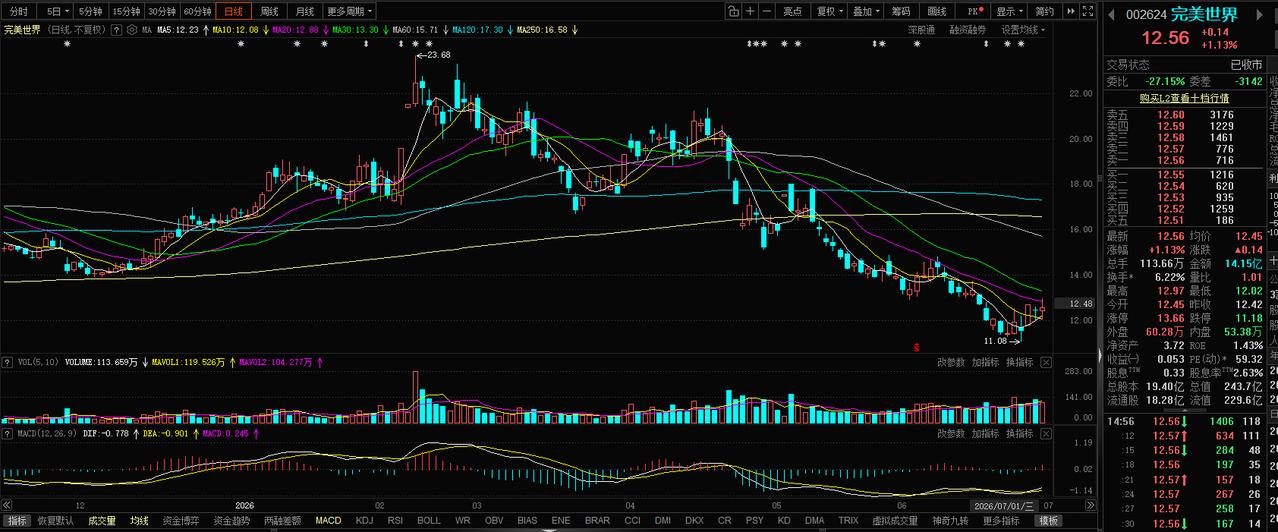The width and height of the screenshot is (1278, 532).
Task: Switch to 15分钟 period
Action: coord(126,11)
